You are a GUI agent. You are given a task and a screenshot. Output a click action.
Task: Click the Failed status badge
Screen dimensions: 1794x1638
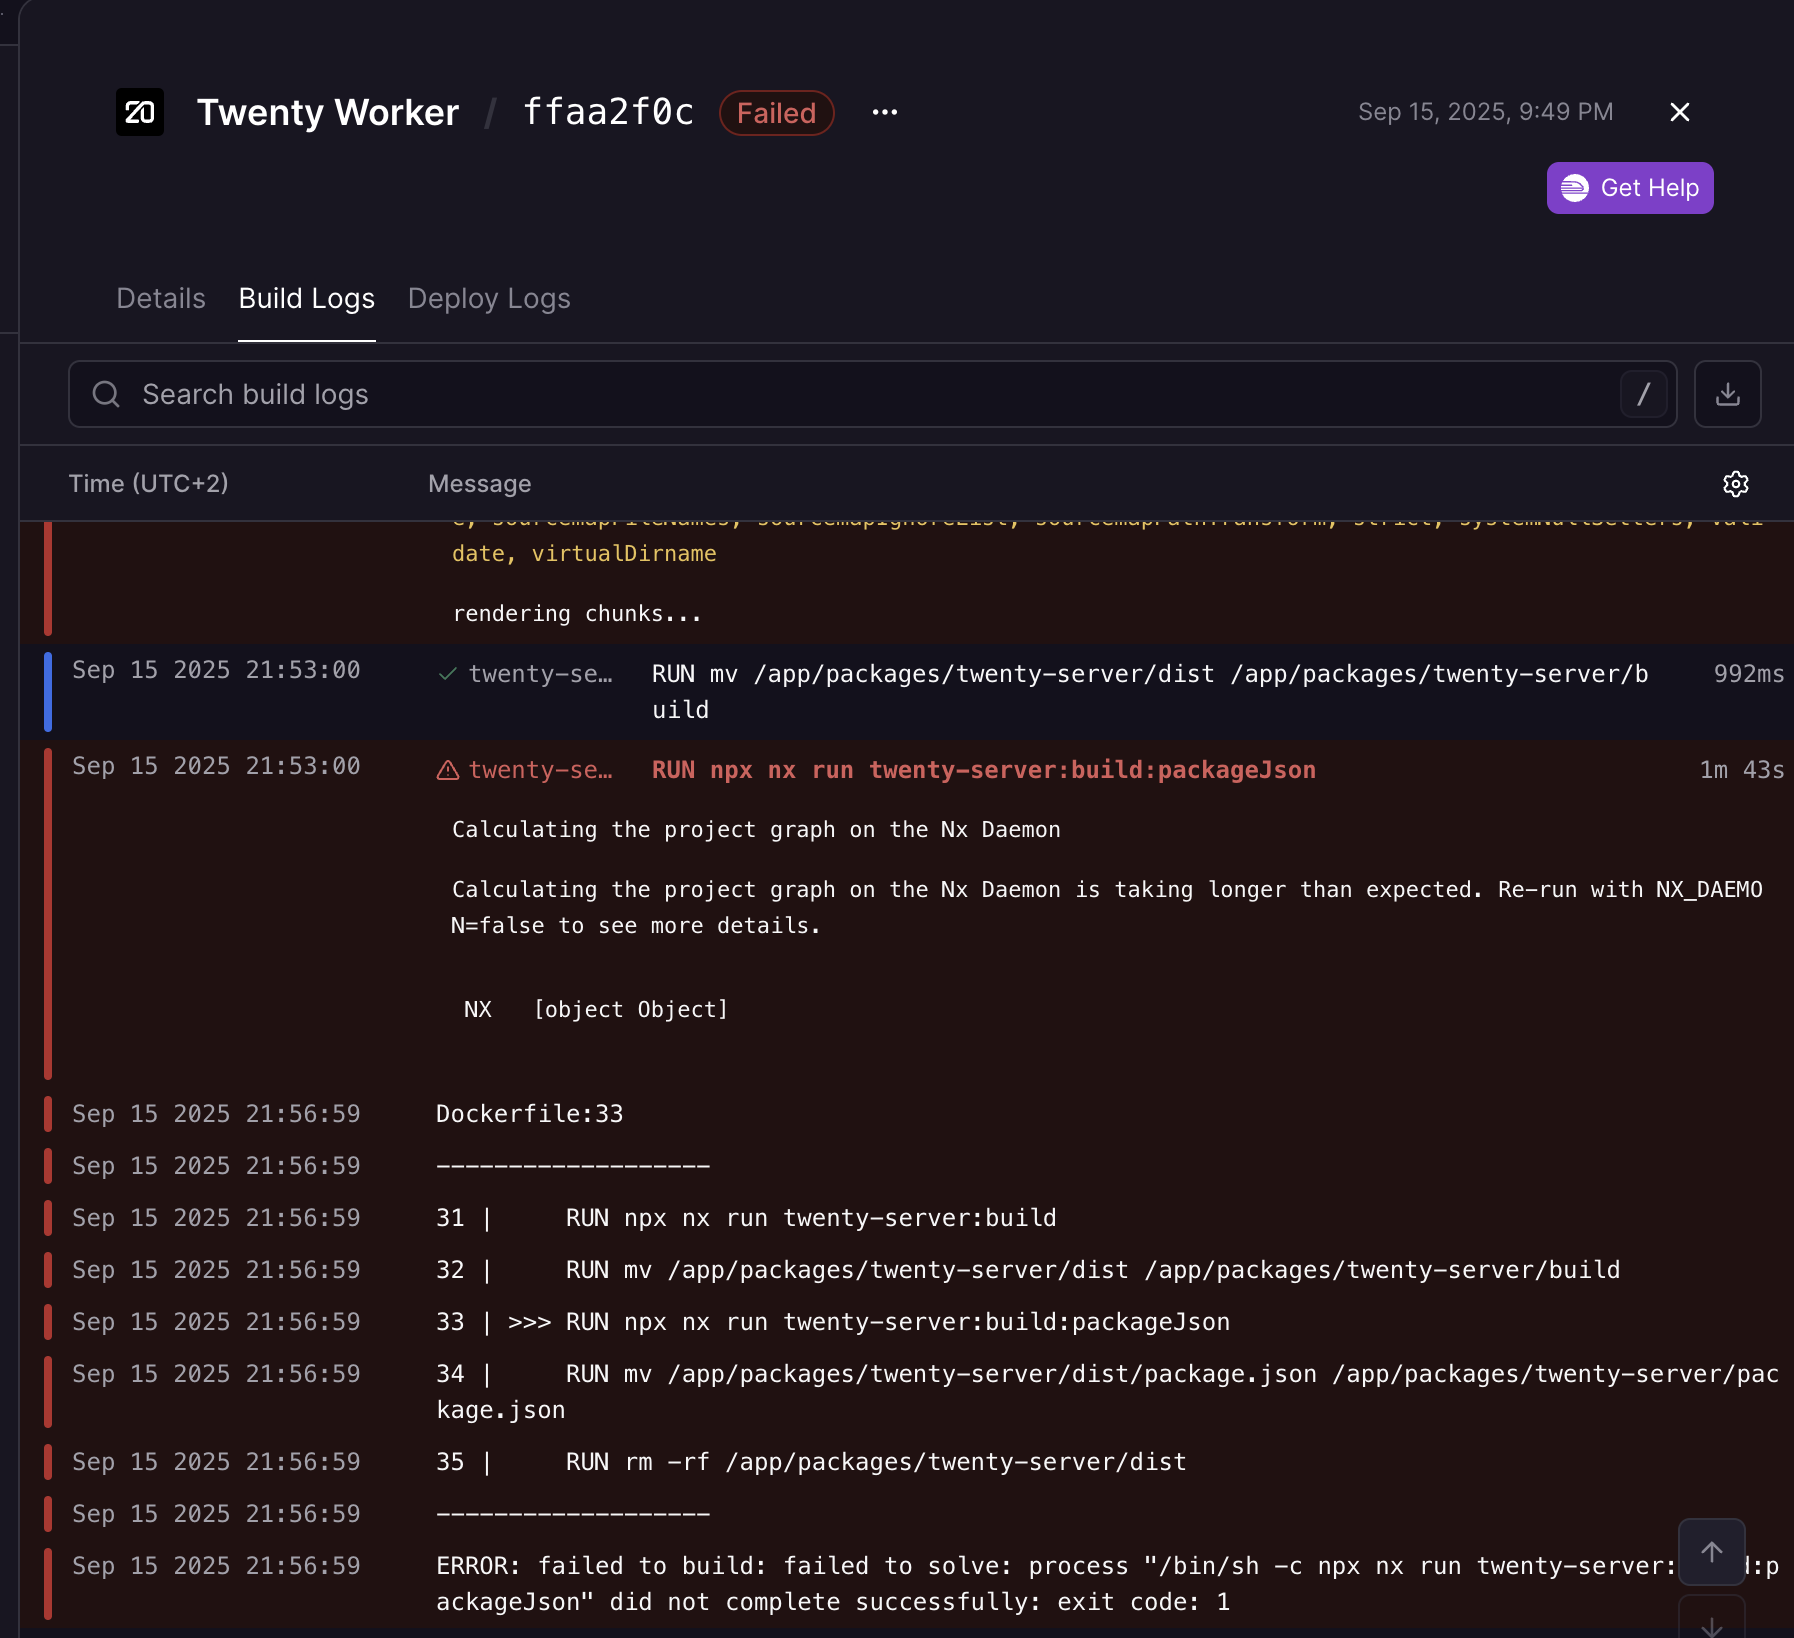click(x=777, y=113)
